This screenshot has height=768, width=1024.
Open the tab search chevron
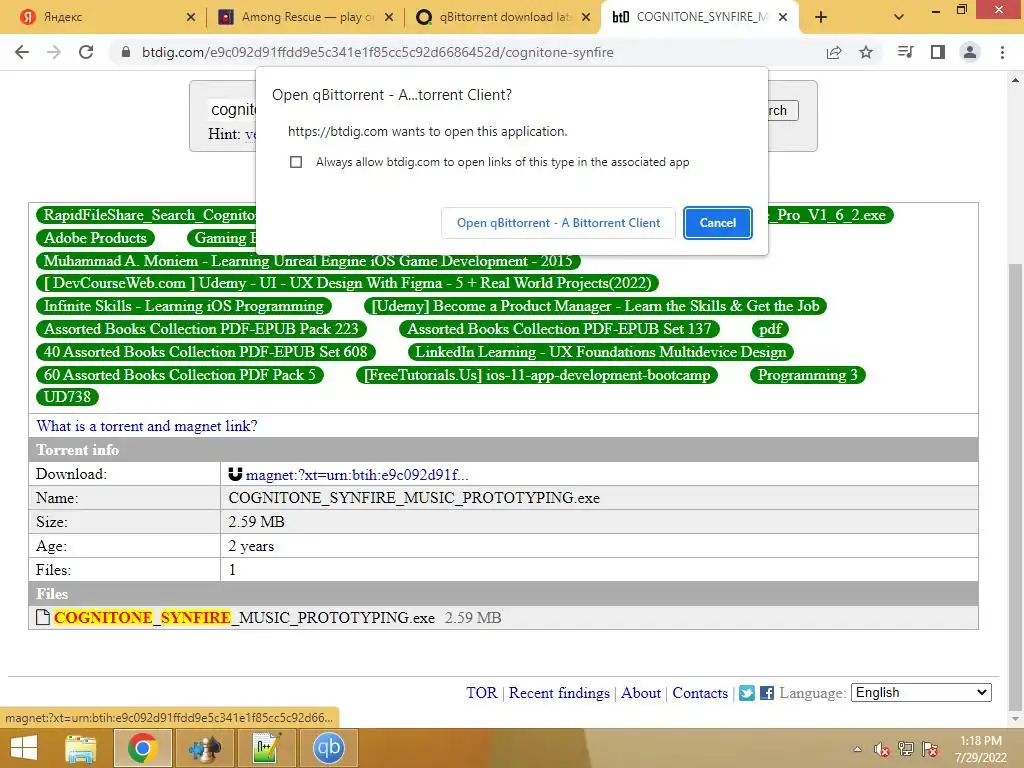[899, 17]
